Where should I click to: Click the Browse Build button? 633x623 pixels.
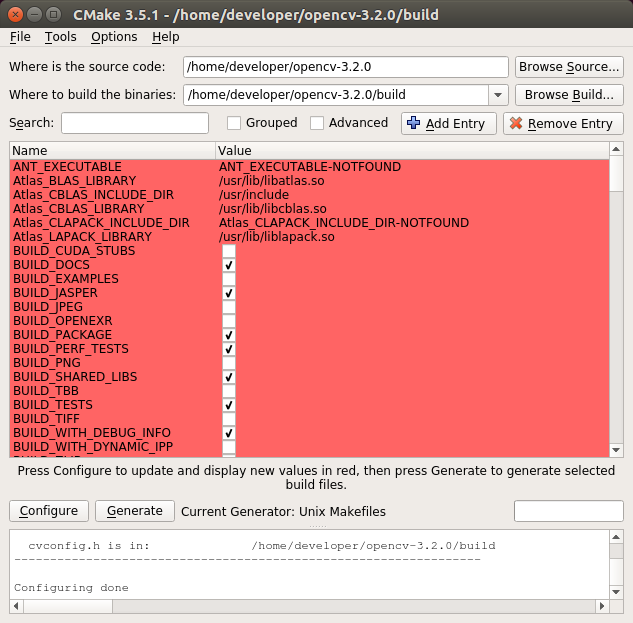[569, 95]
